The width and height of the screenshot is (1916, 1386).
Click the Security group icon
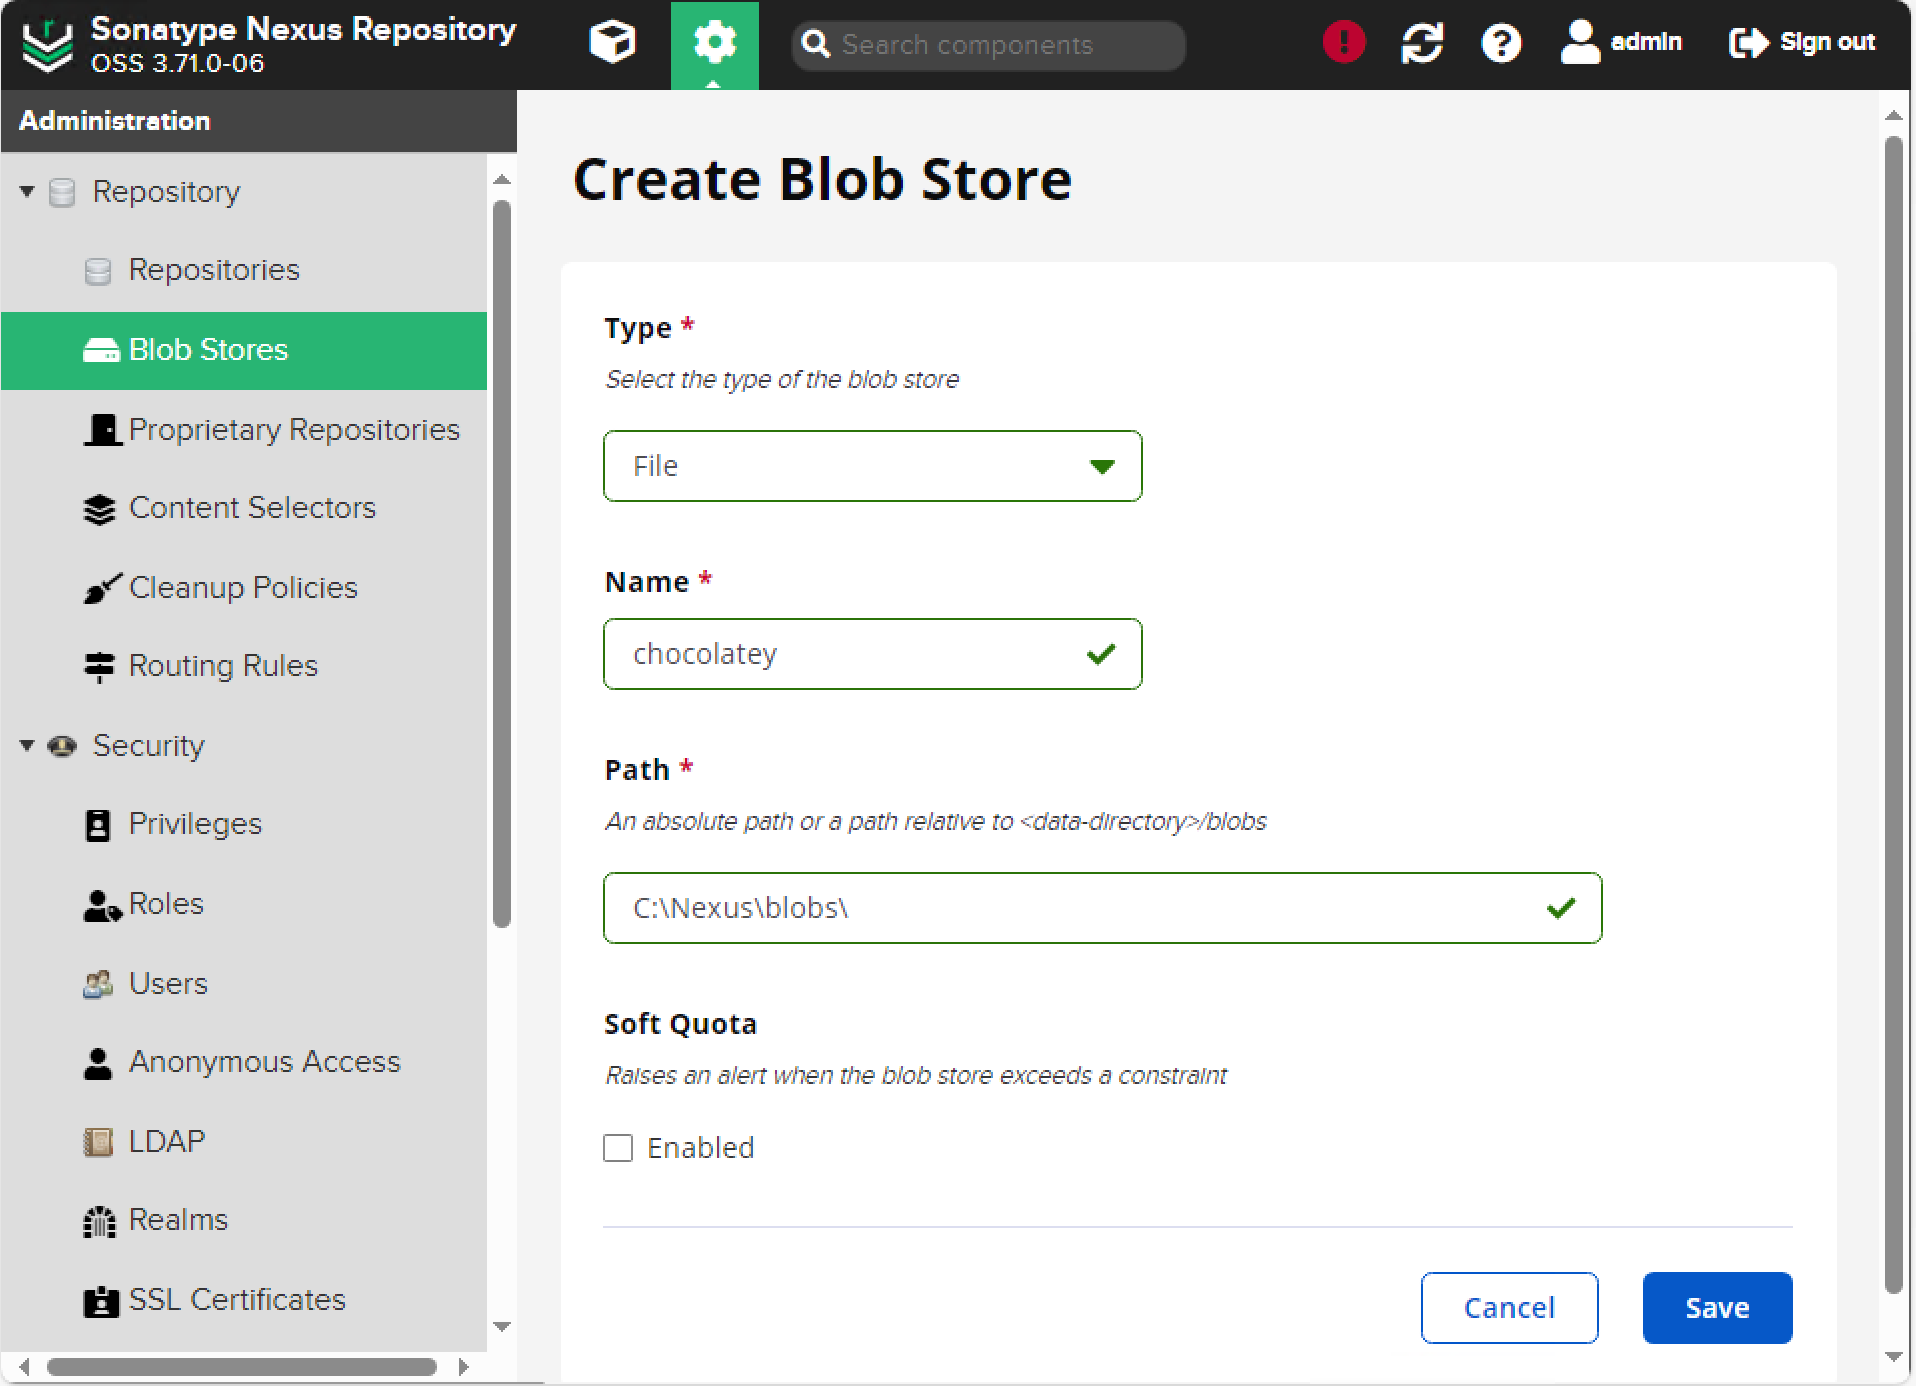(x=62, y=746)
